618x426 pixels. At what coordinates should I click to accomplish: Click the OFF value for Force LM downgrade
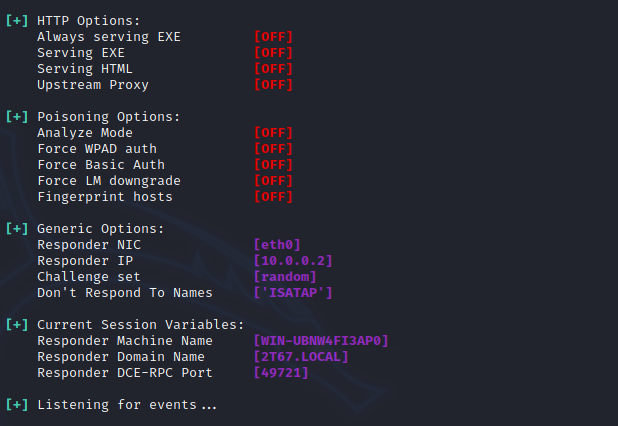point(273,180)
